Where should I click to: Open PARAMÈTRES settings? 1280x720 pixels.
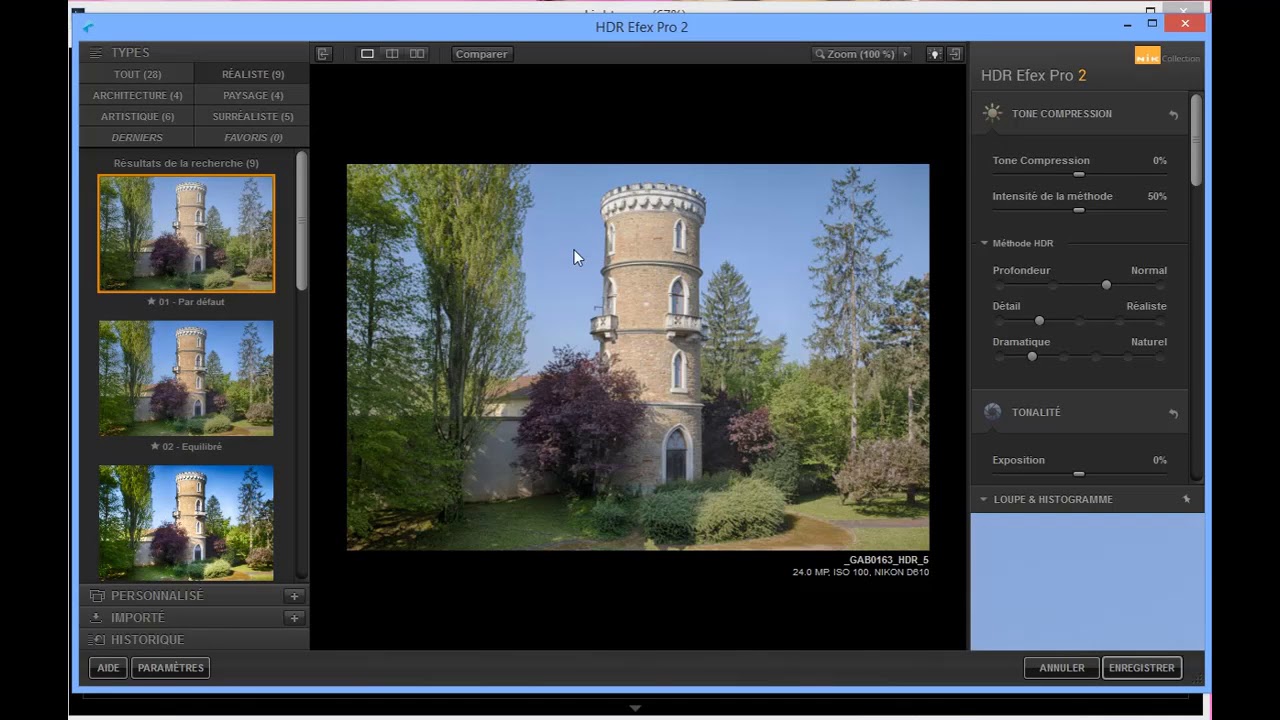tap(171, 668)
